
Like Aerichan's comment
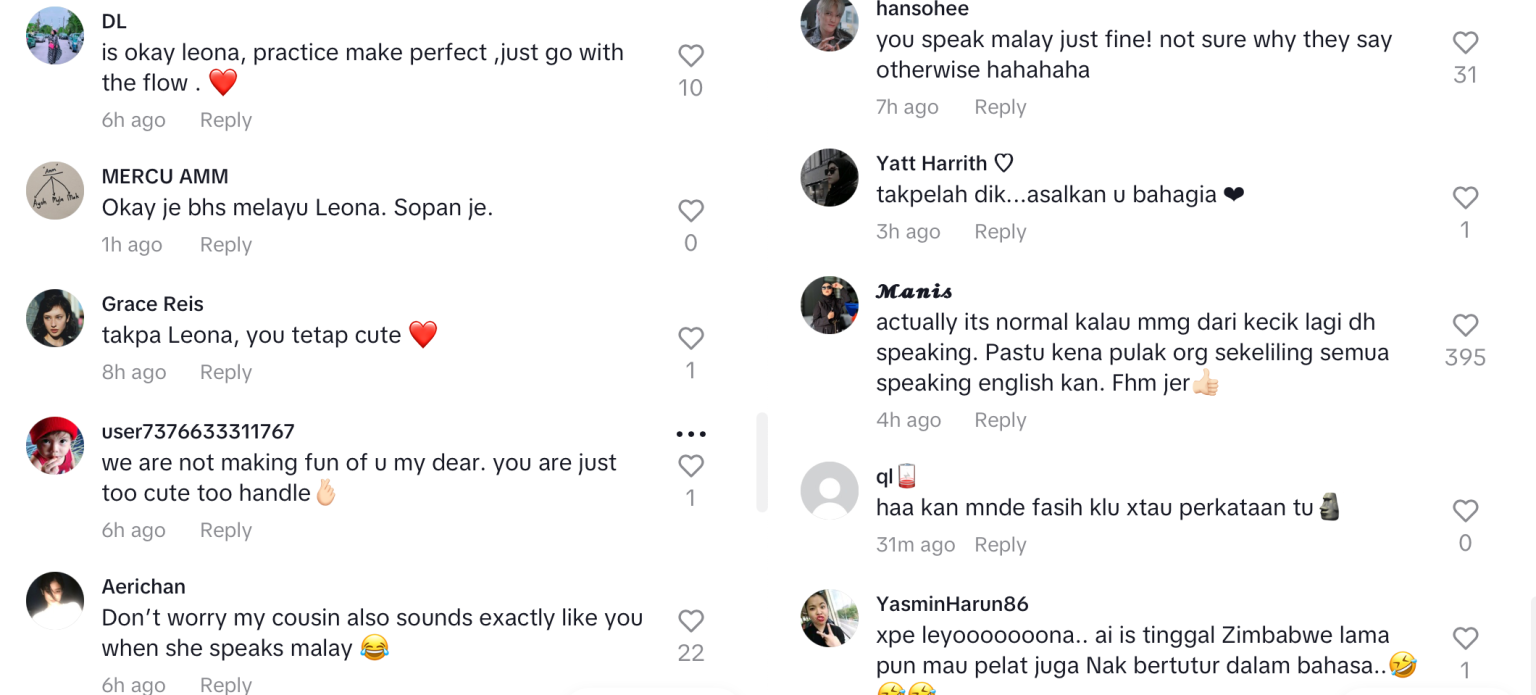pyautogui.click(x=691, y=618)
